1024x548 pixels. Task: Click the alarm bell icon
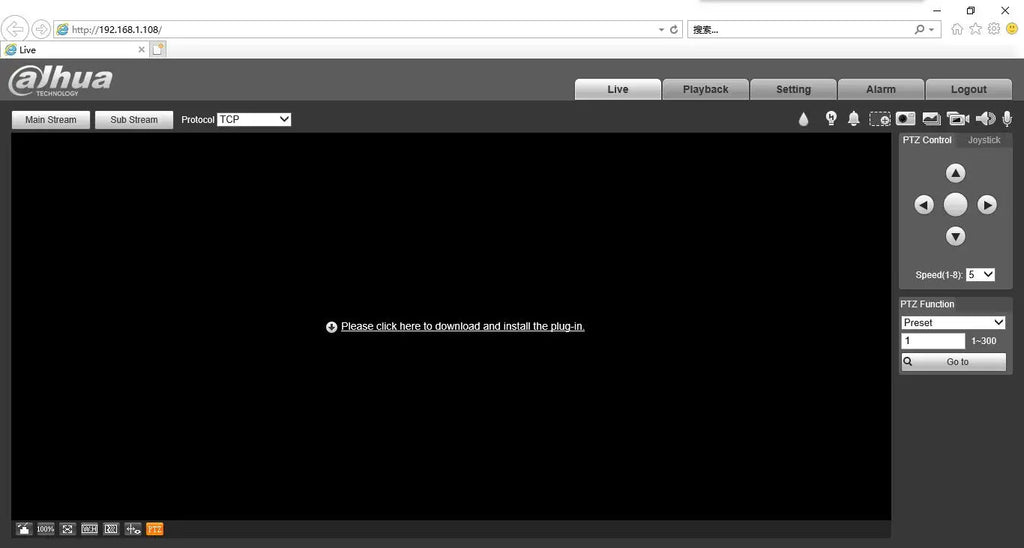(x=853, y=119)
